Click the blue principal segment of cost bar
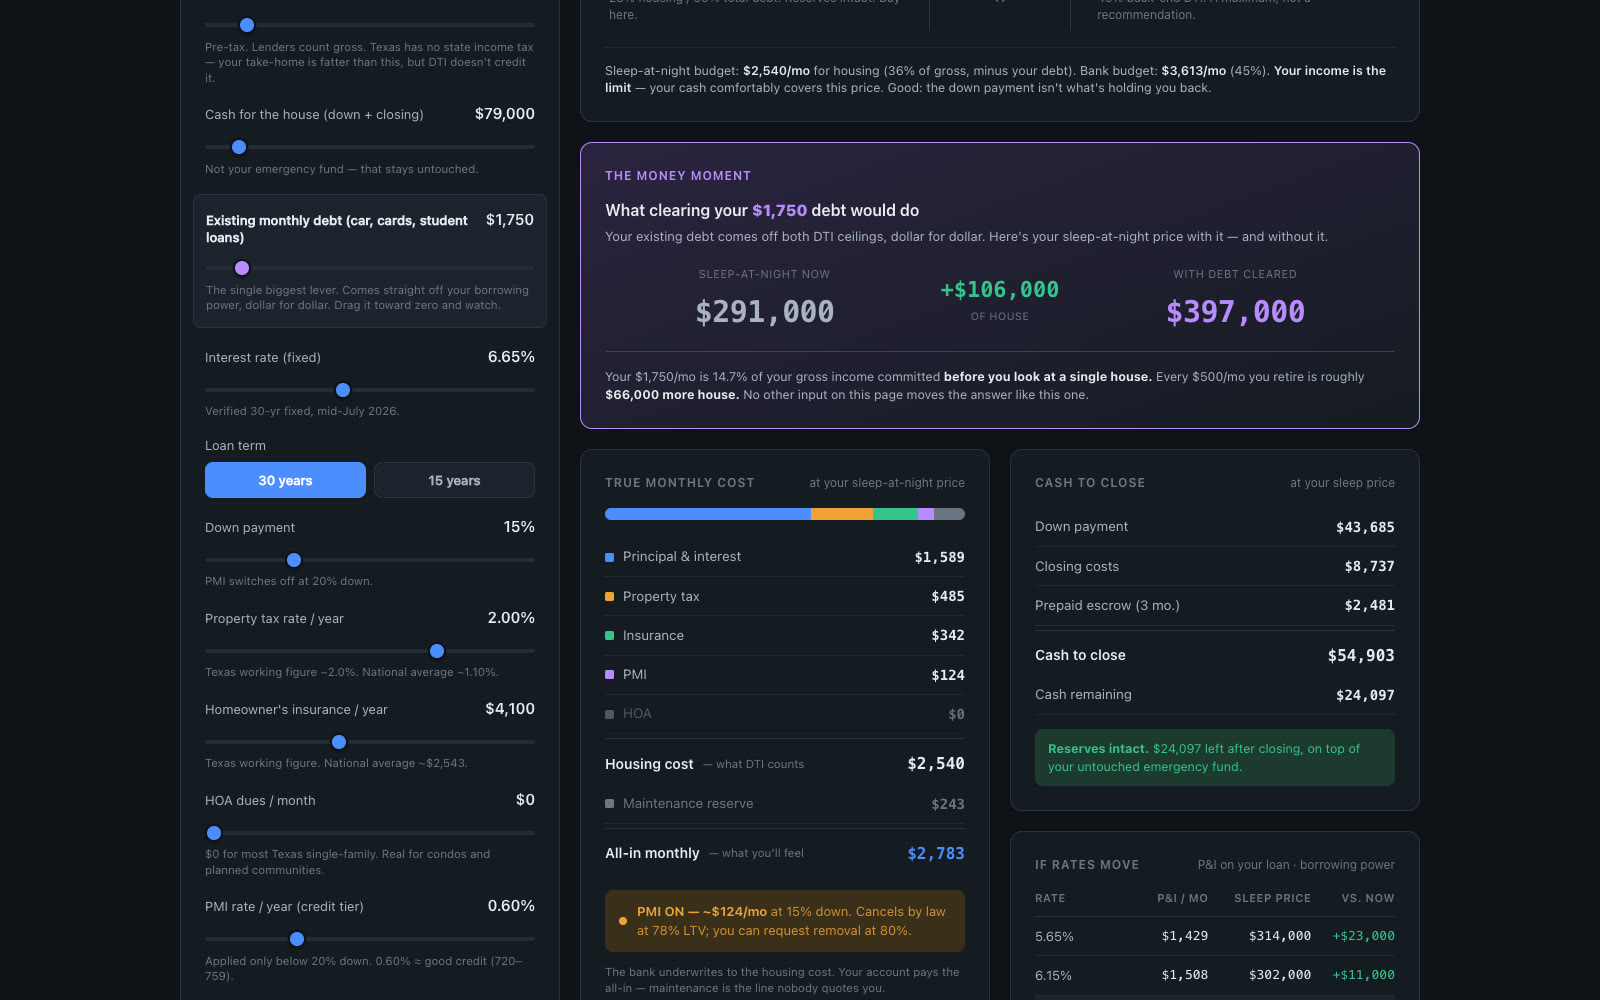1600x1000 pixels. point(708,514)
